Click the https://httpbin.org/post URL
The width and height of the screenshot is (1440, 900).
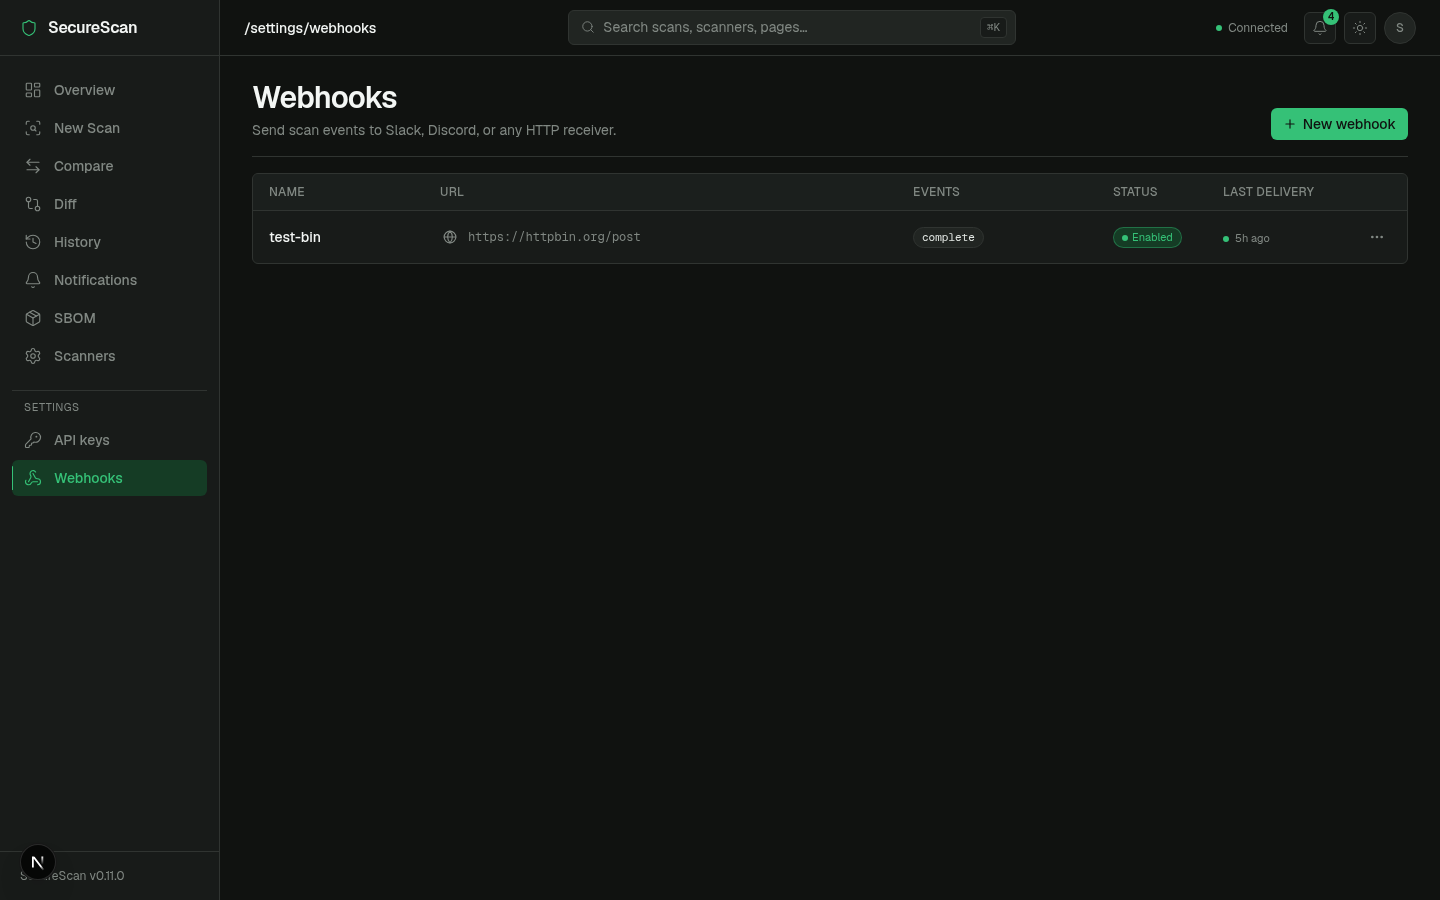(554, 237)
